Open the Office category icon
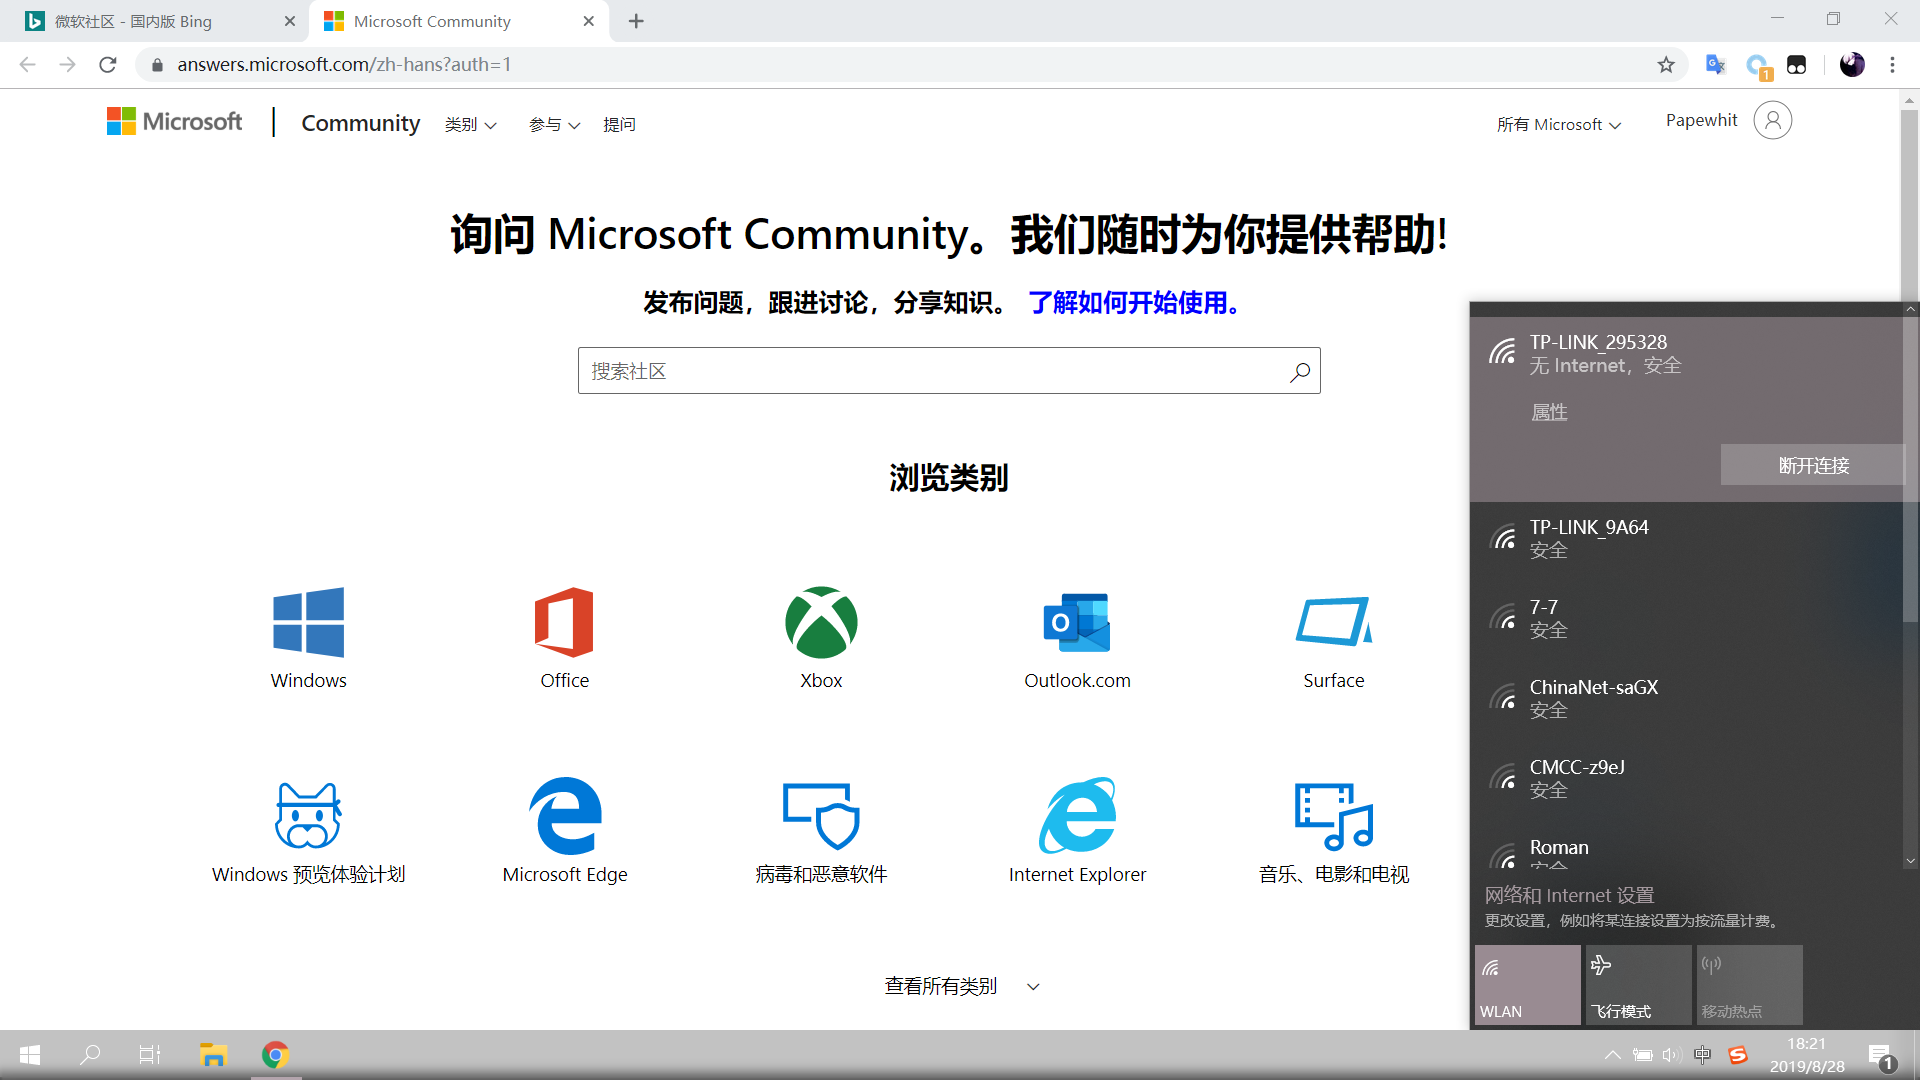This screenshot has width=1920, height=1080. 564,622
